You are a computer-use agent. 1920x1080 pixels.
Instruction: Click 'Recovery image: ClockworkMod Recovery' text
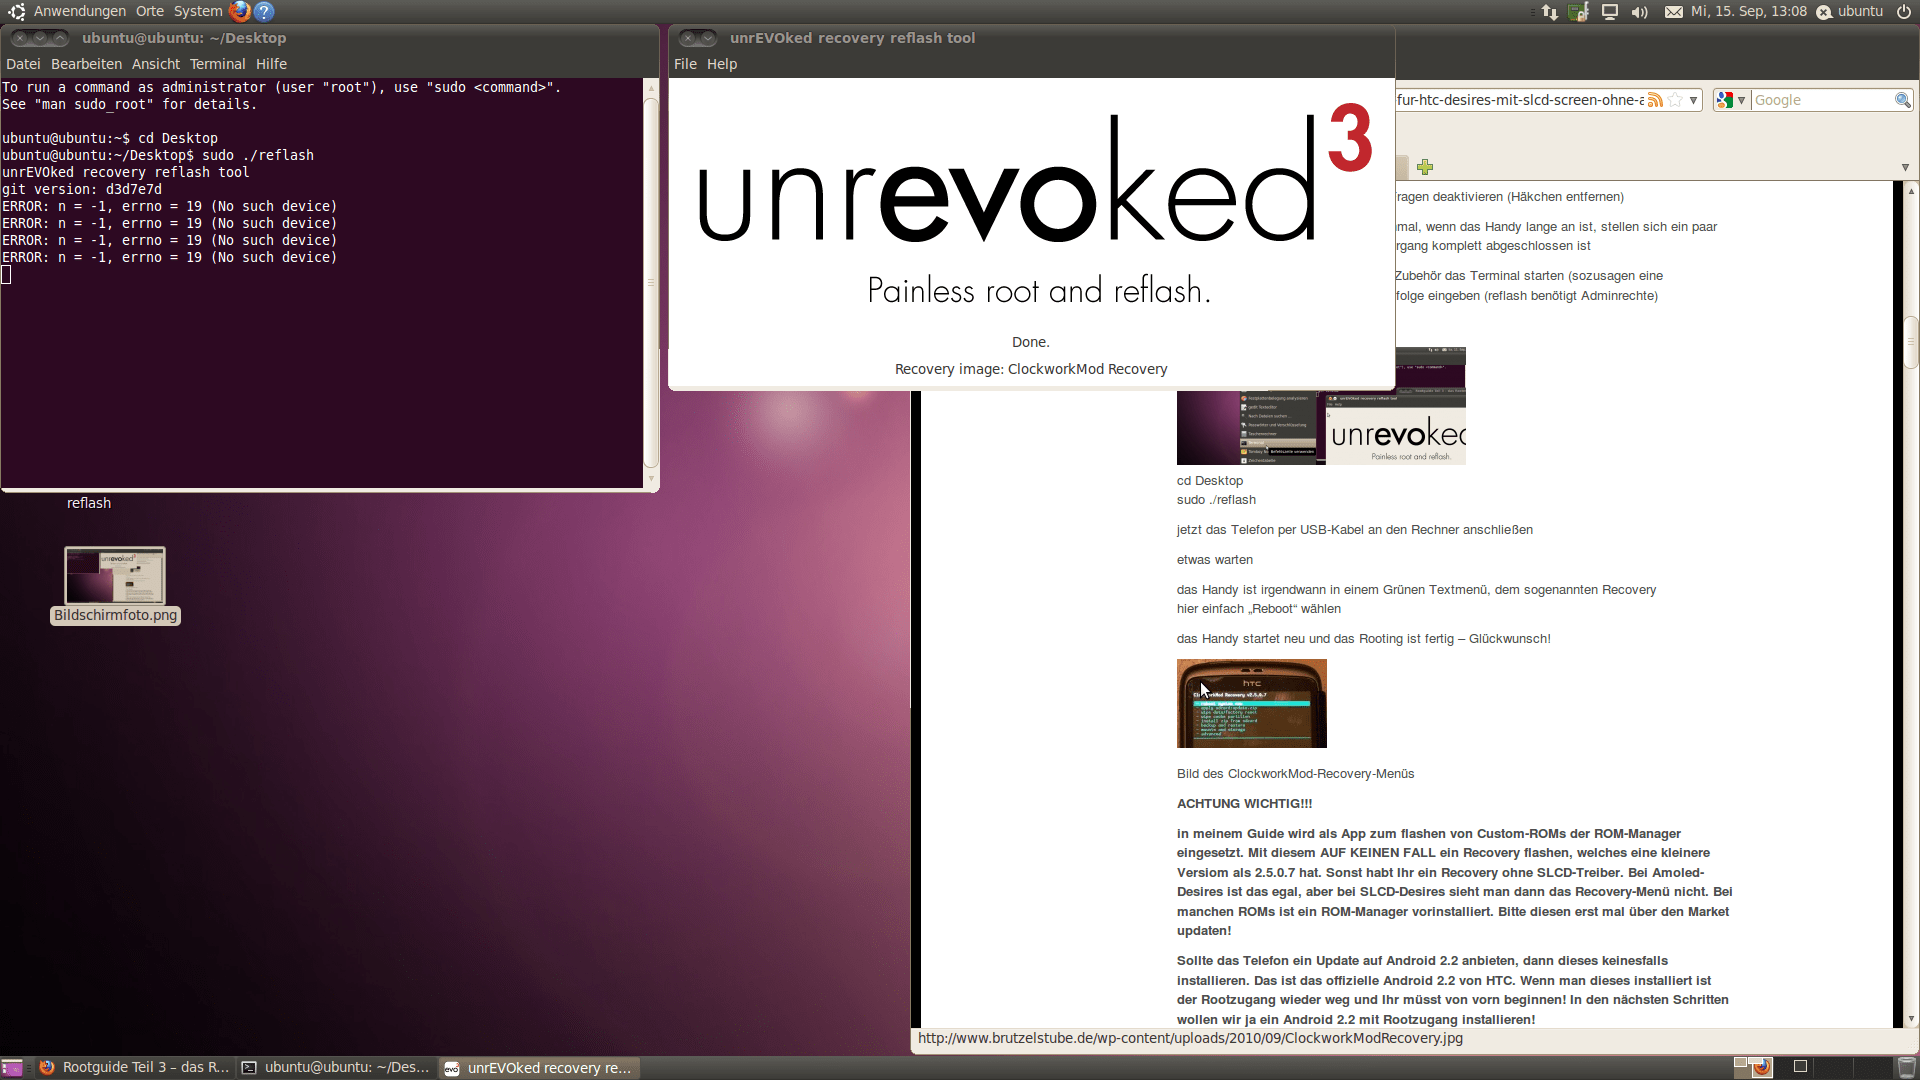[1031, 369]
